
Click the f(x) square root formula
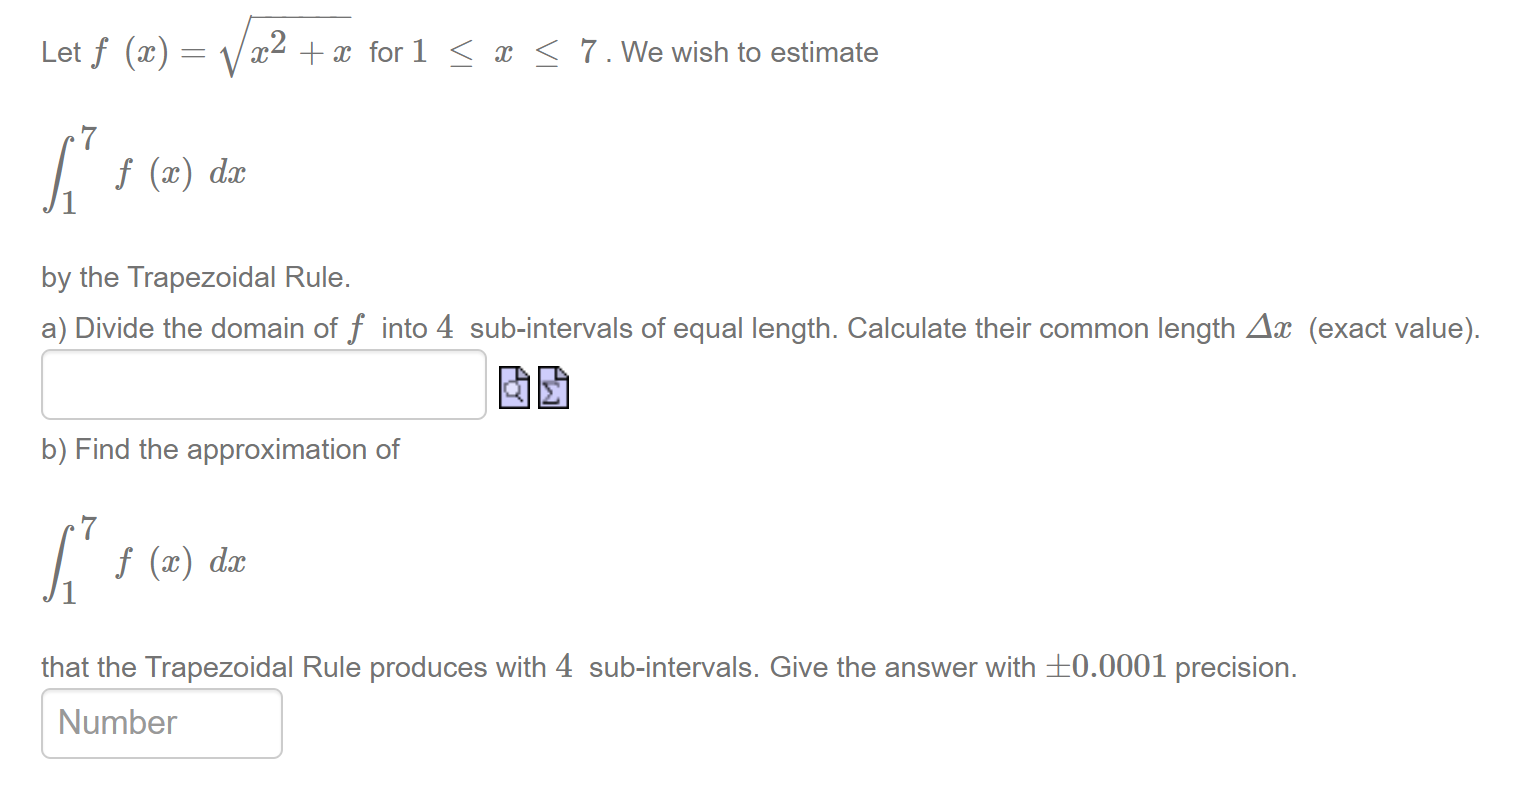click(x=221, y=50)
